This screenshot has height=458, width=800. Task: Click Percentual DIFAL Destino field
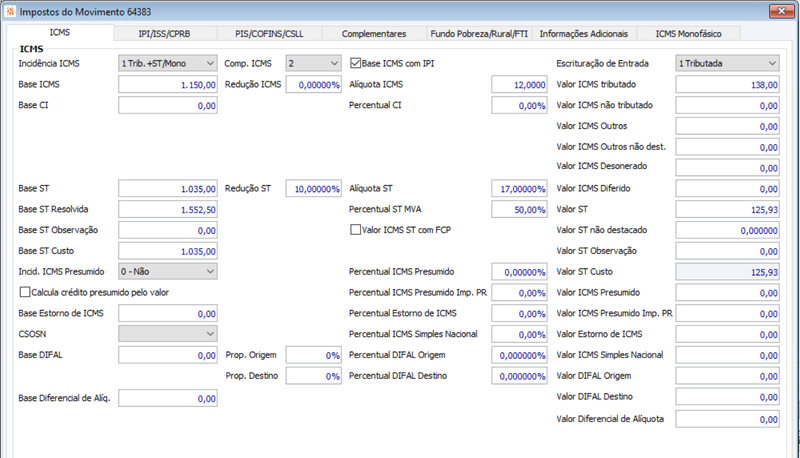(519, 376)
